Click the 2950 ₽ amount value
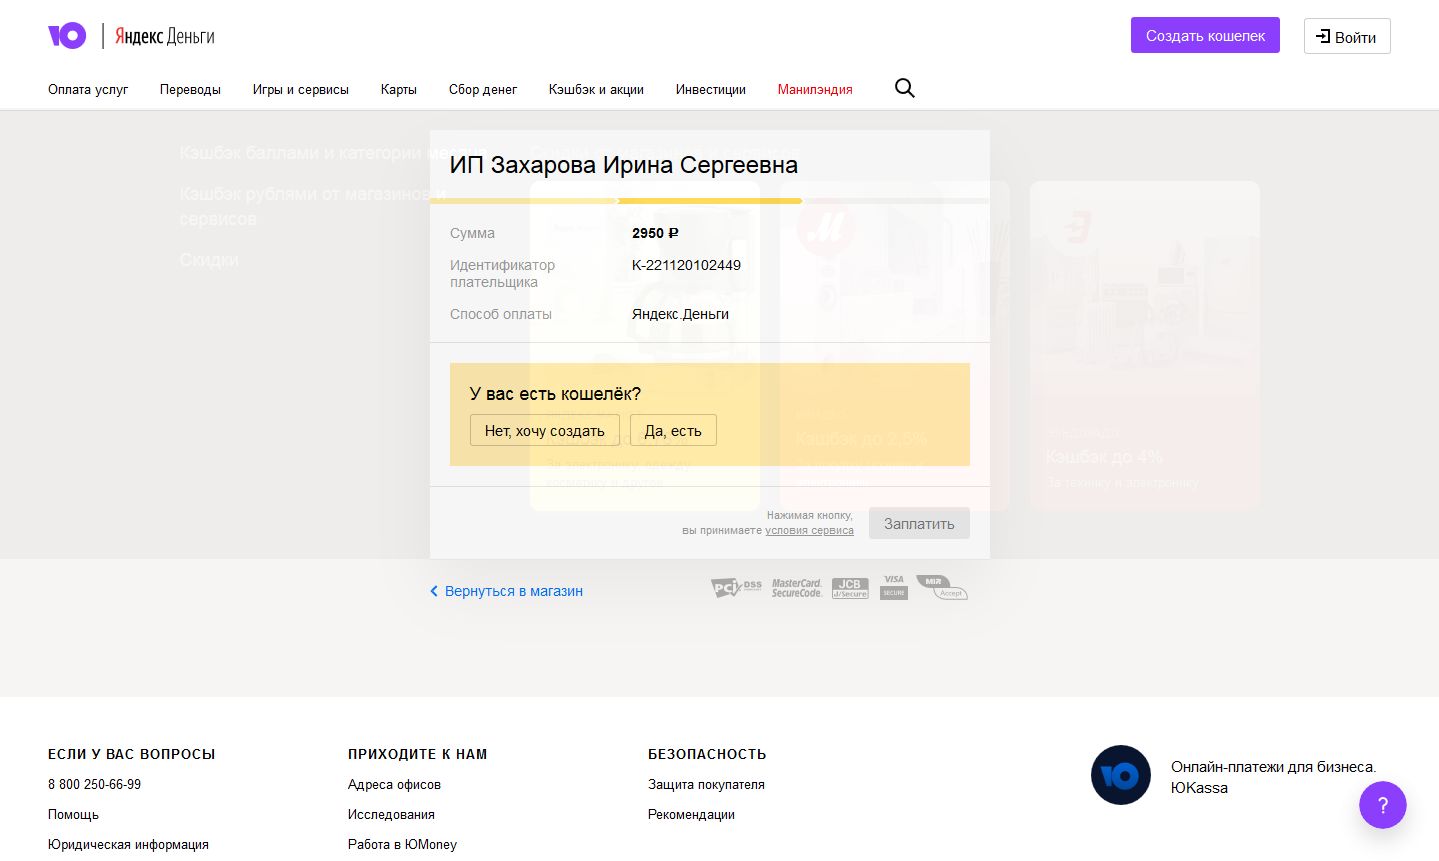Image resolution: width=1439 pixels, height=861 pixels. (x=655, y=233)
